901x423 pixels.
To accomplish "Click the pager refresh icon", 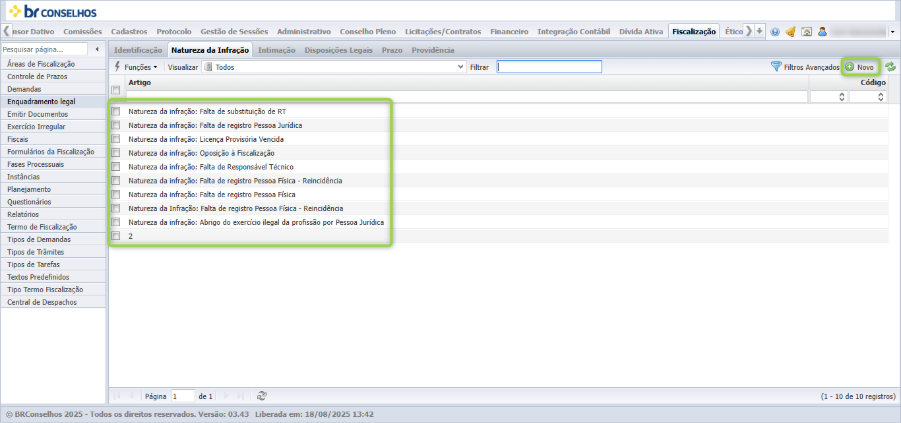I will click(x=261, y=396).
